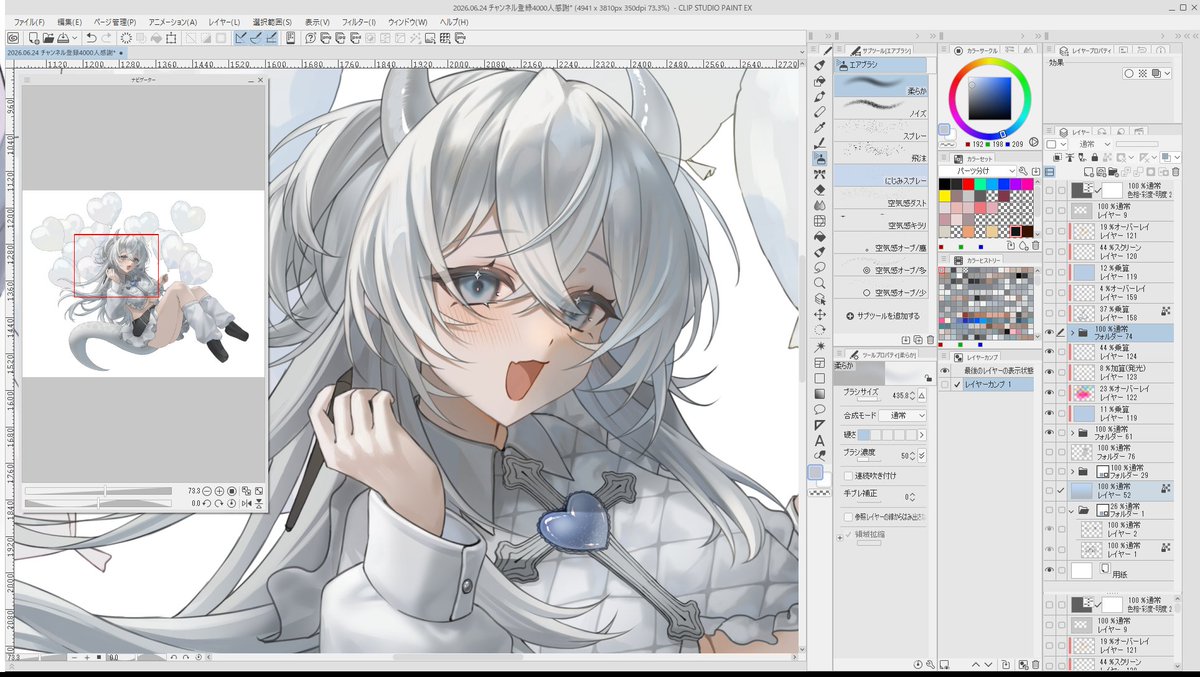The image size is (1200, 677).
Task: Toggle visibility eye of レイヤー 122
Action: click(1049, 392)
